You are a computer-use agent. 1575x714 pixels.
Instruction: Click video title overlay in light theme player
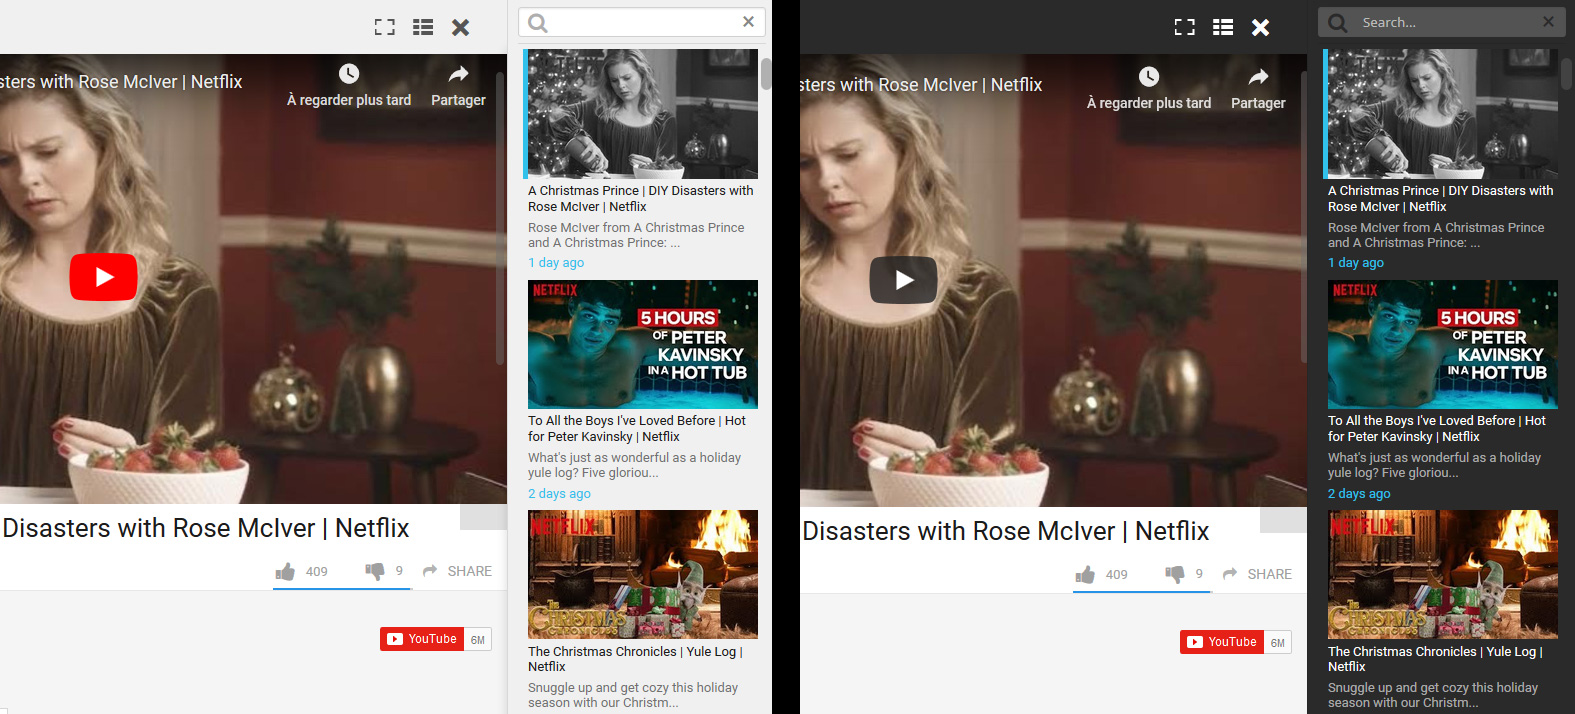(121, 82)
